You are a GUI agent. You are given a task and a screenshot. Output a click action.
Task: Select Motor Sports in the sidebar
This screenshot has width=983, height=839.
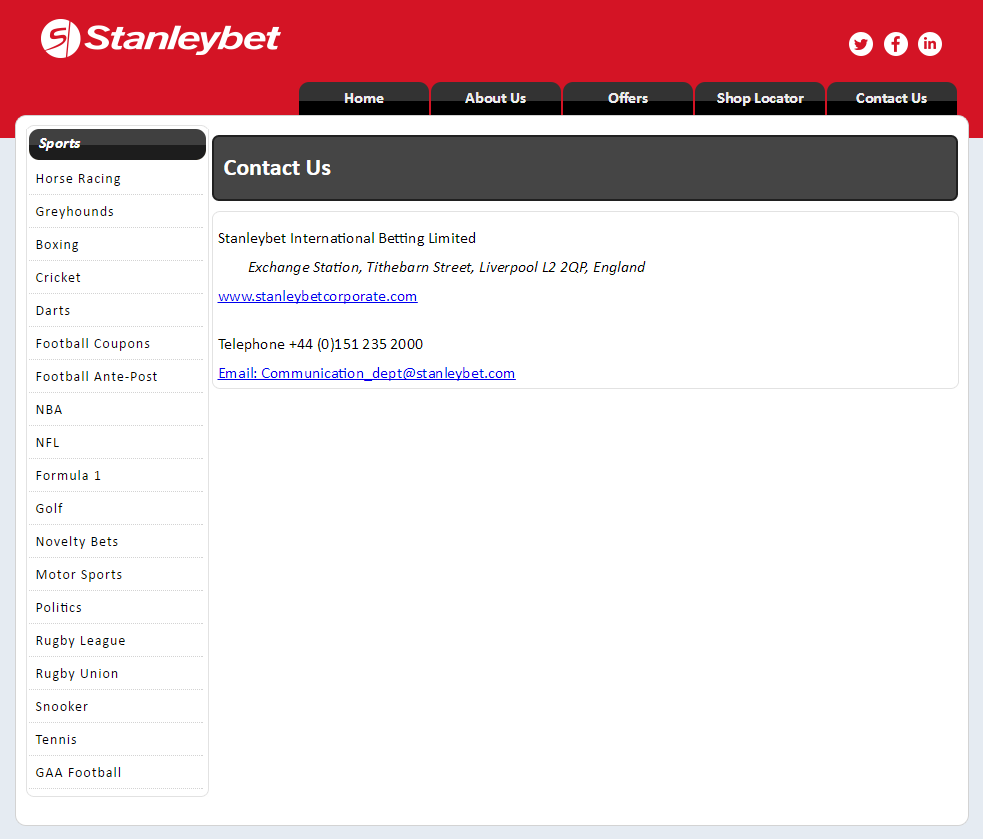click(116, 575)
